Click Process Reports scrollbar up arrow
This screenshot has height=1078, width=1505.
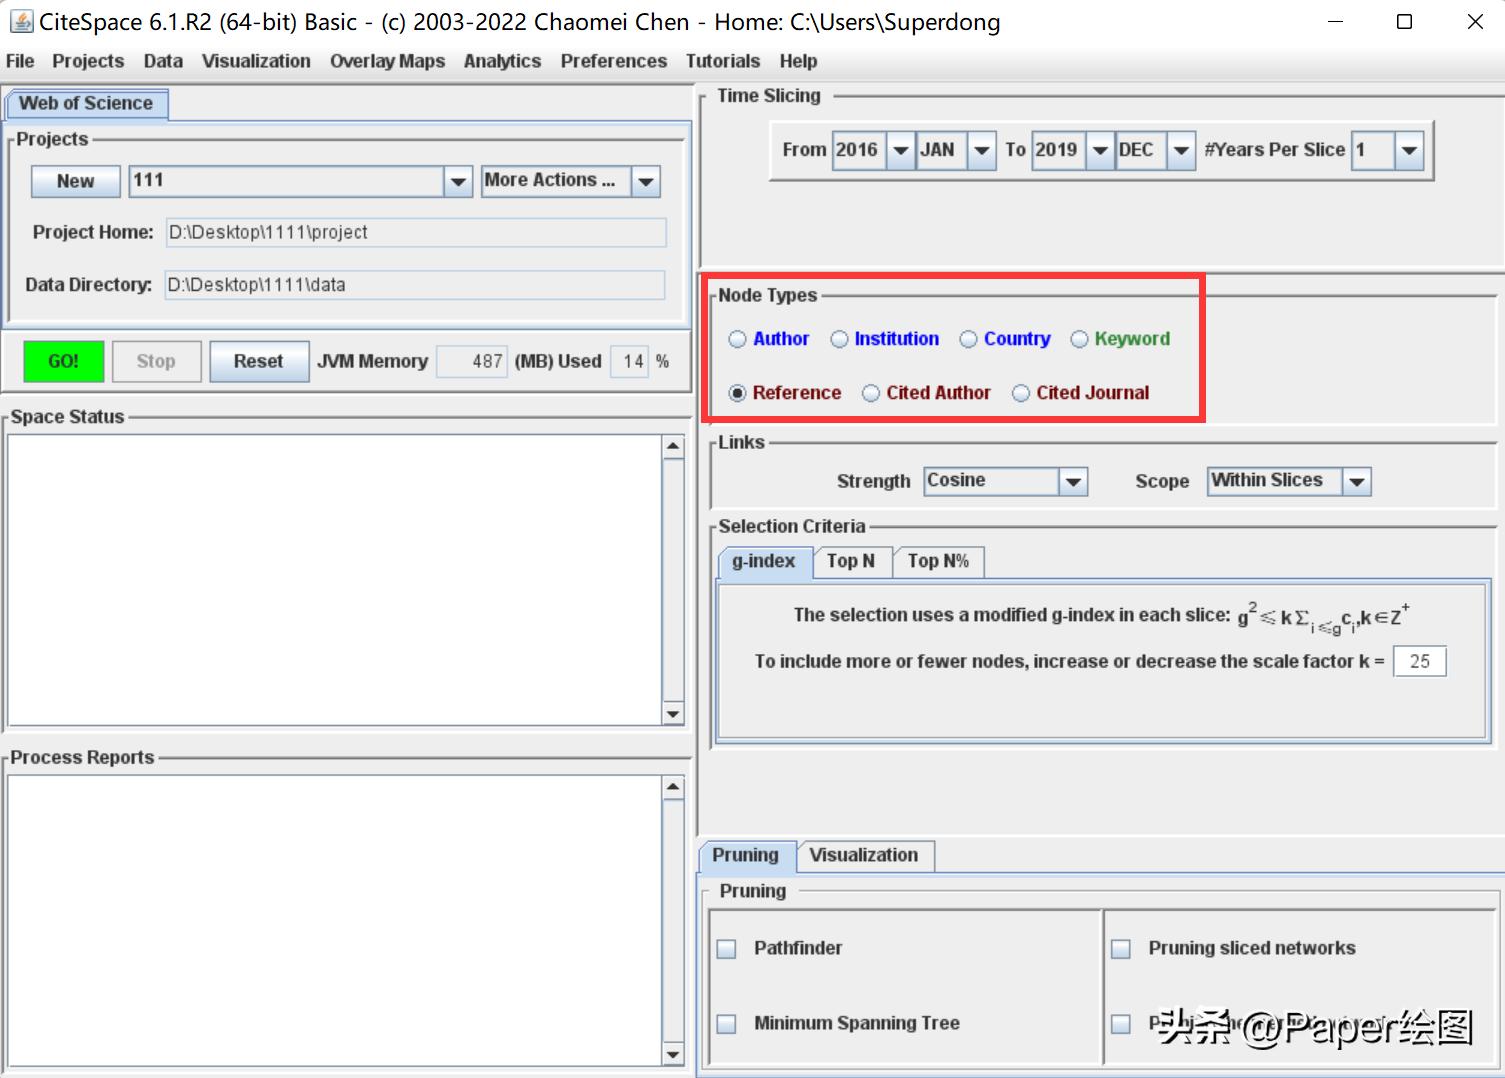[x=673, y=787]
